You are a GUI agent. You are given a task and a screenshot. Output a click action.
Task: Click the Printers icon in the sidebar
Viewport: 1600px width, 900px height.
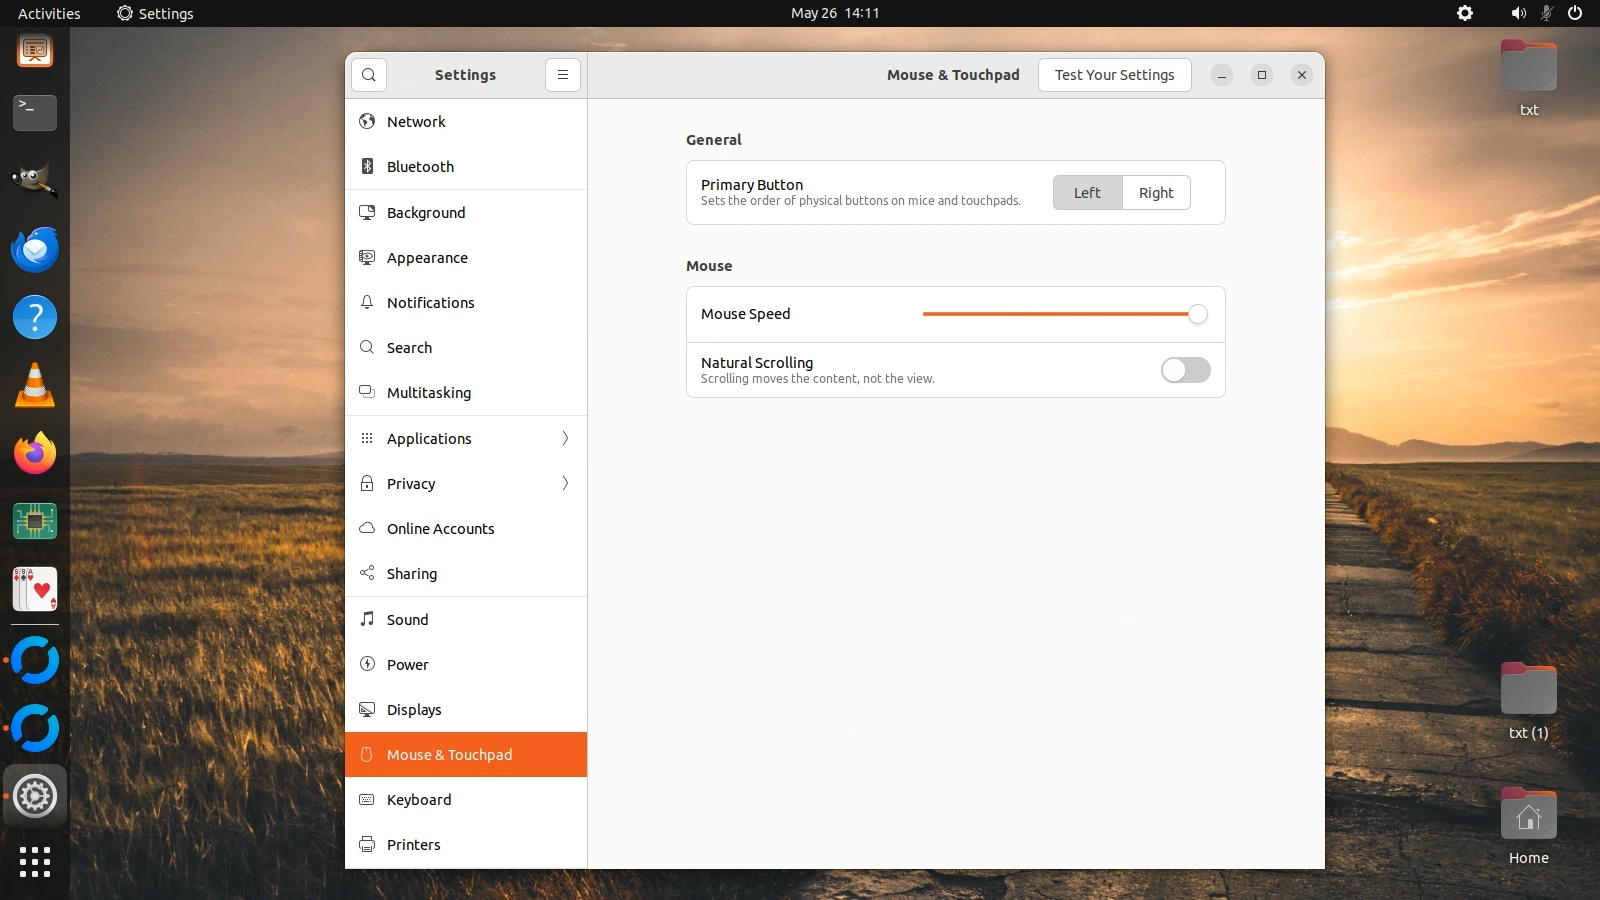[367, 844]
